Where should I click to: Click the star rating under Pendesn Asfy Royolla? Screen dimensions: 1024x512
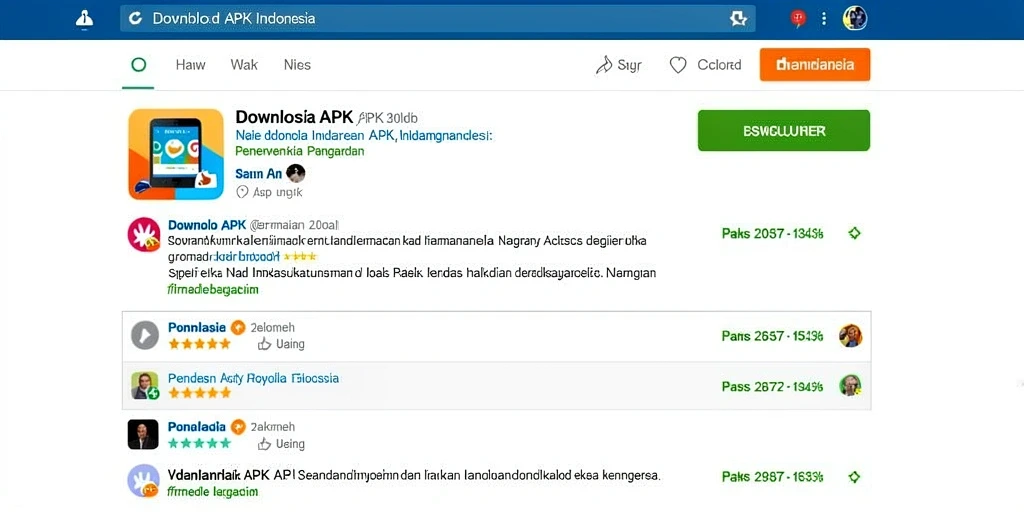(199, 392)
